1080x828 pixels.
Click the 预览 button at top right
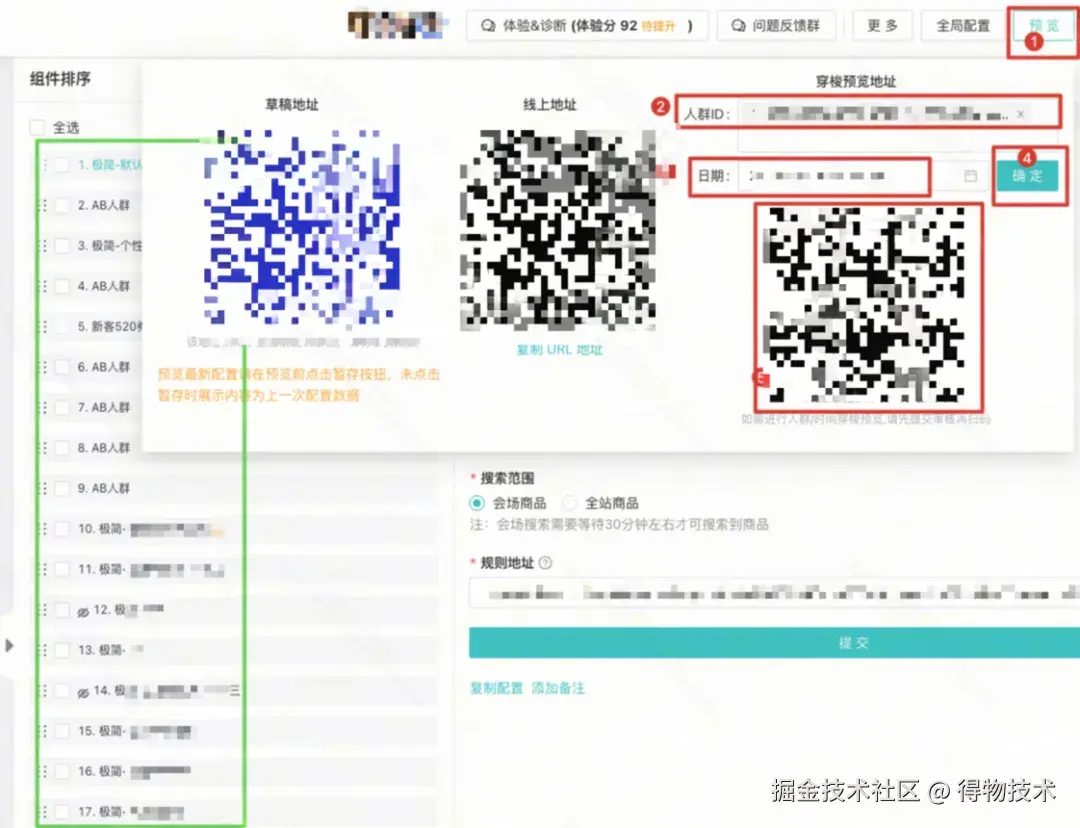1043,26
